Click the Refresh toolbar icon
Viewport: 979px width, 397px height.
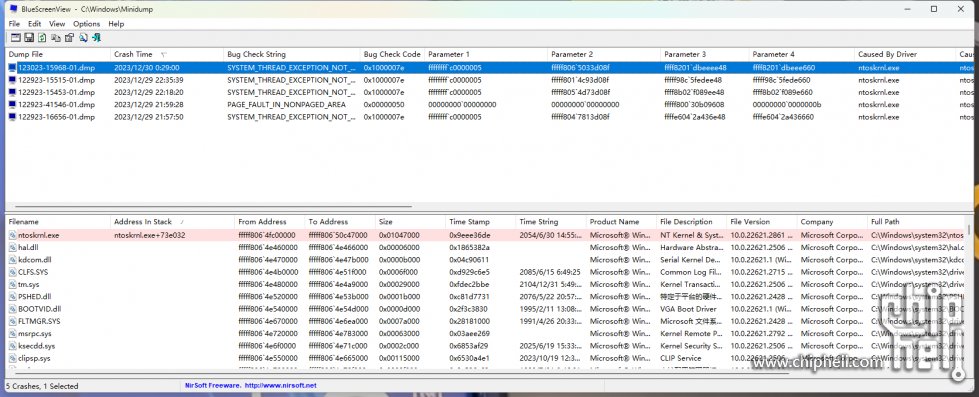pyautogui.click(x=42, y=38)
